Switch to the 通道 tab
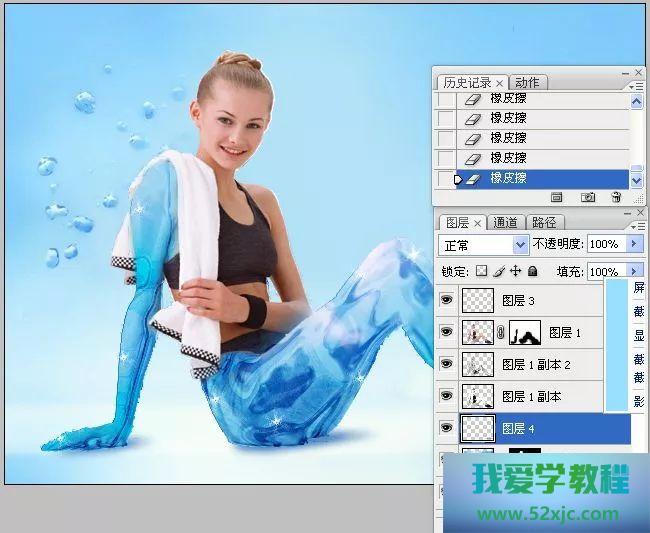The image size is (650, 533). point(506,222)
